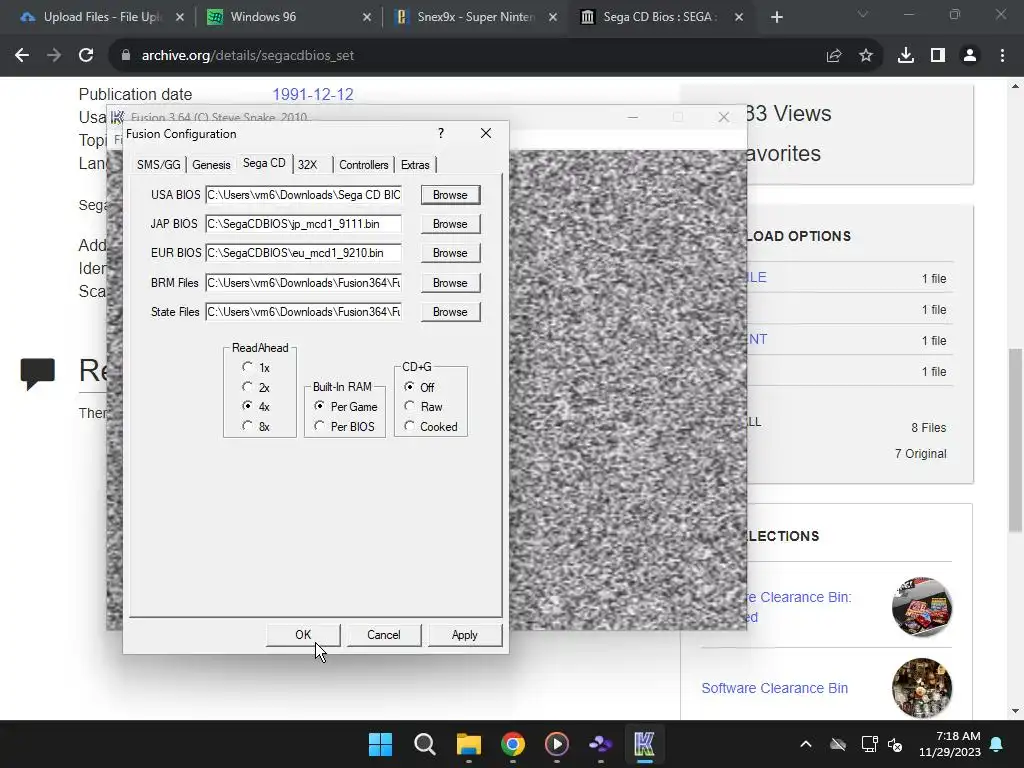Image resolution: width=1024 pixels, height=768 pixels.
Task: Cancel the Fusion Configuration dialog
Action: pos(383,635)
